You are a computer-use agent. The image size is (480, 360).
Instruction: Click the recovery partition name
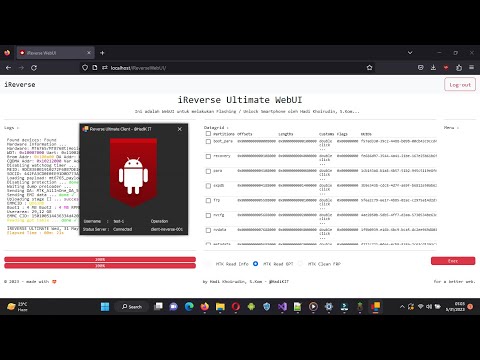[x=222, y=156]
